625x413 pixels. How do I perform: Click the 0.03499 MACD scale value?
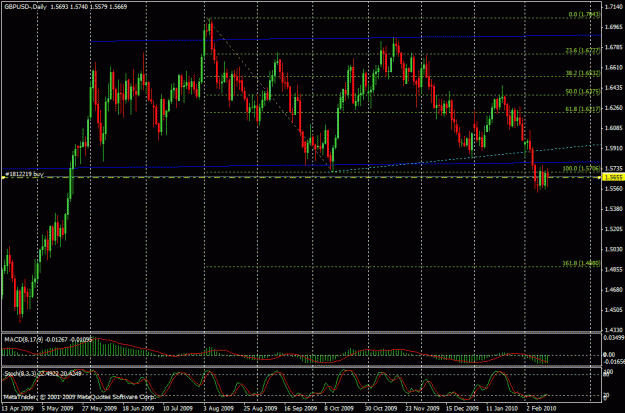(614, 338)
